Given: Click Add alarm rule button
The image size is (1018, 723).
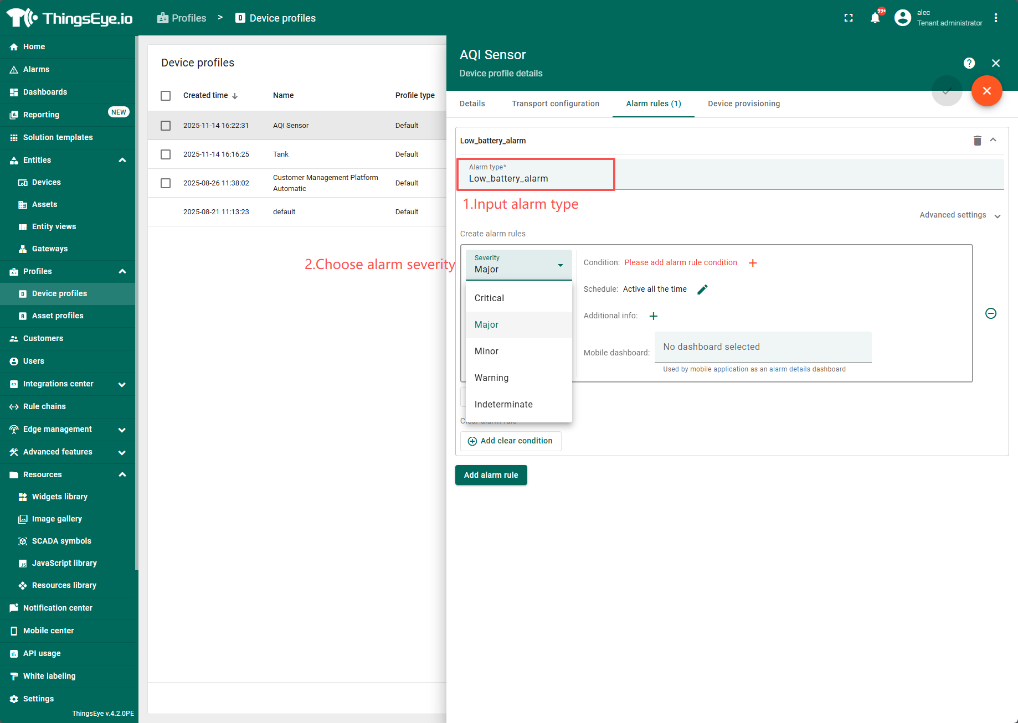Looking at the screenshot, I should (490, 475).
